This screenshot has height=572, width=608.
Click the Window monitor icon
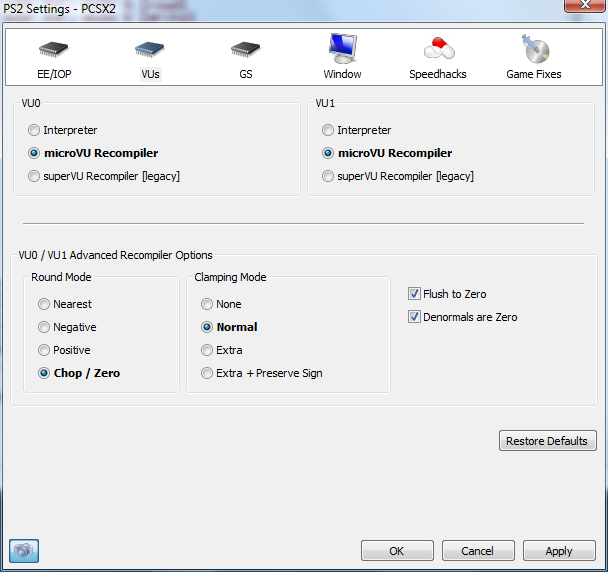coord(343,48)
